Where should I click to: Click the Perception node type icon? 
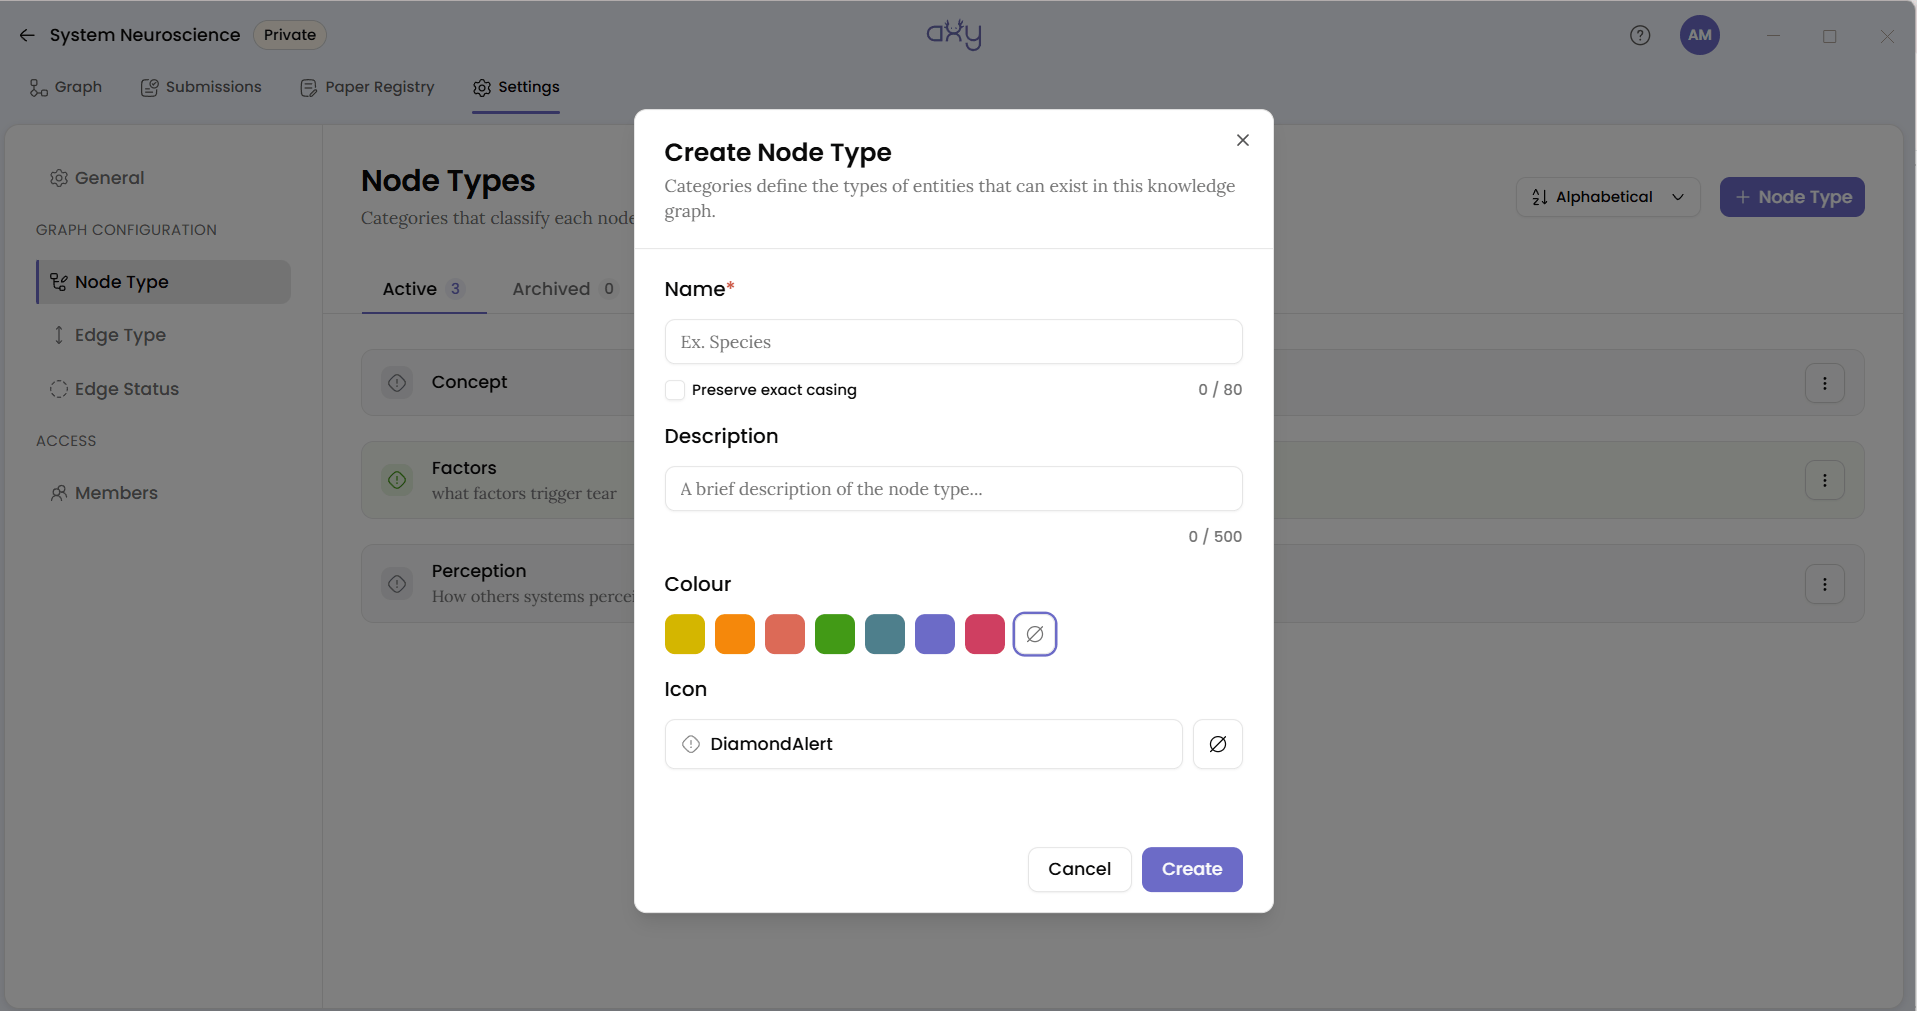pyautogui.click(x=397, y=584)
